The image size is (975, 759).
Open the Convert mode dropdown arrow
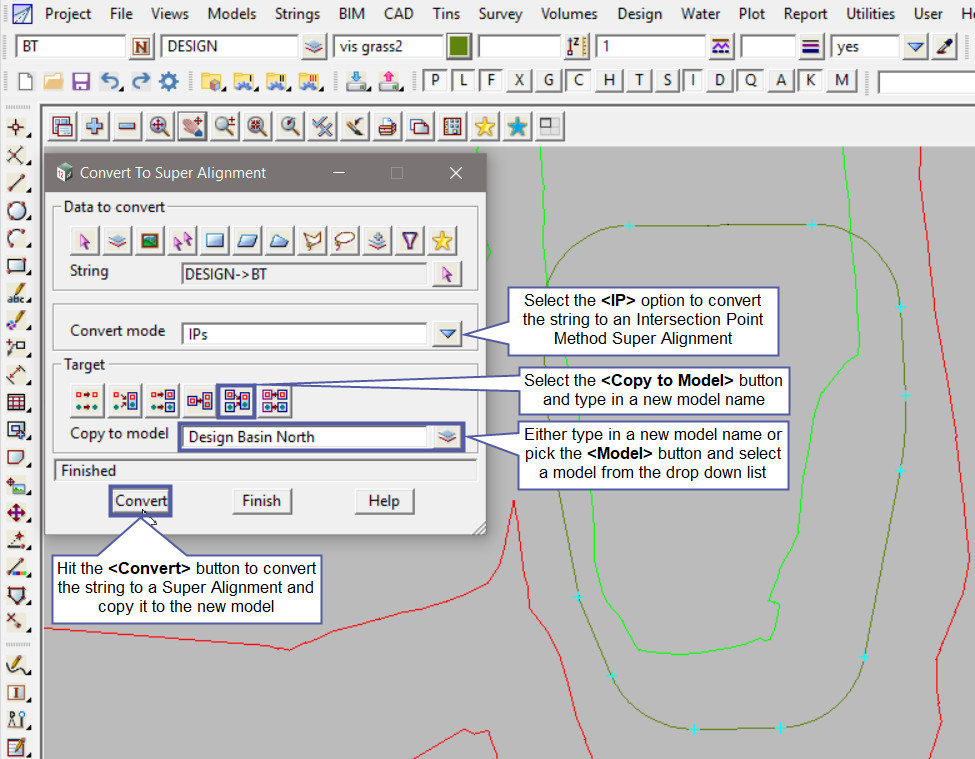point(447,334)
